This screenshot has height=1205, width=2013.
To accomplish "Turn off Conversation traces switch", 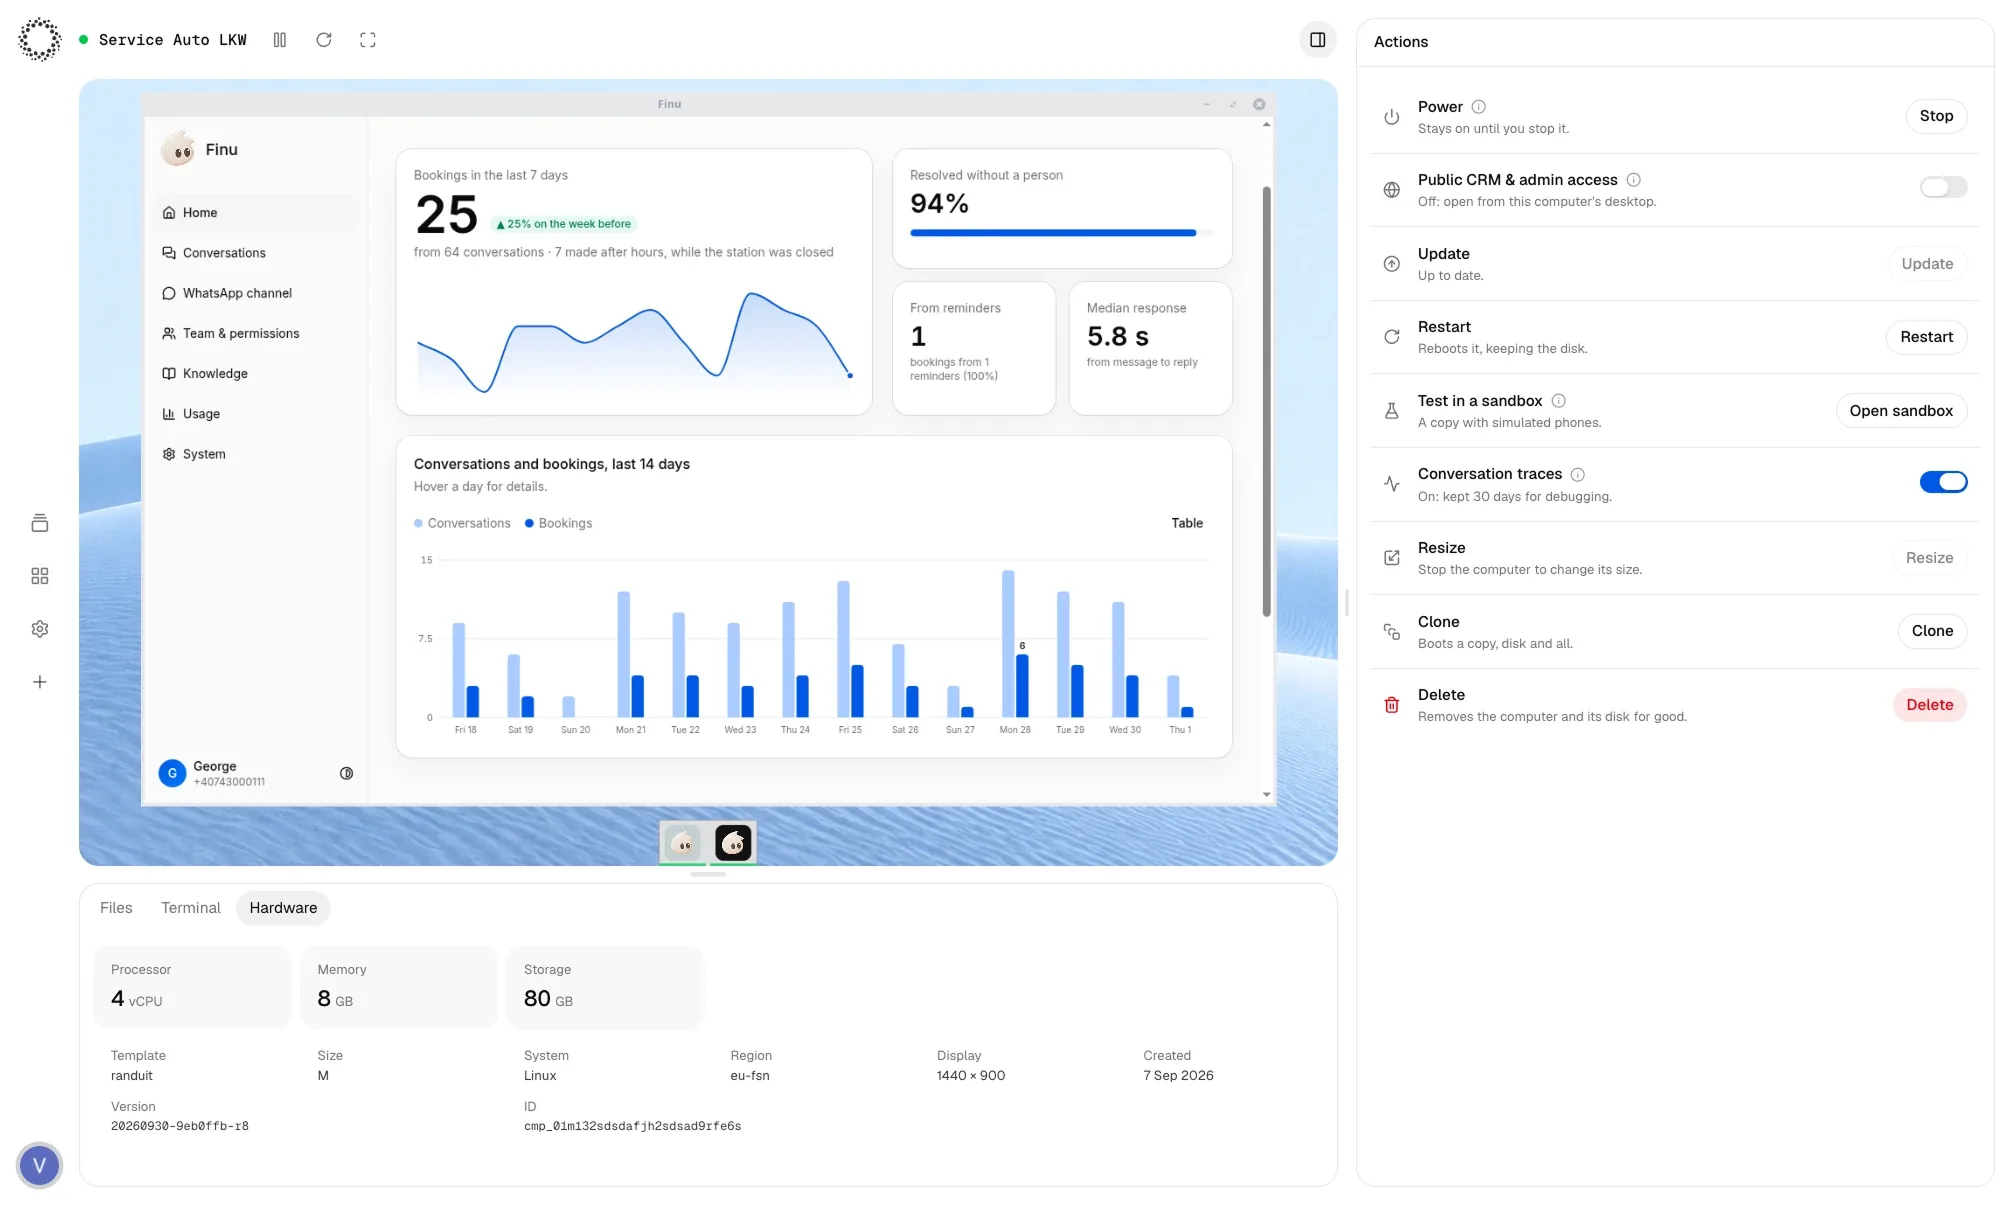I will (1943, 482).
